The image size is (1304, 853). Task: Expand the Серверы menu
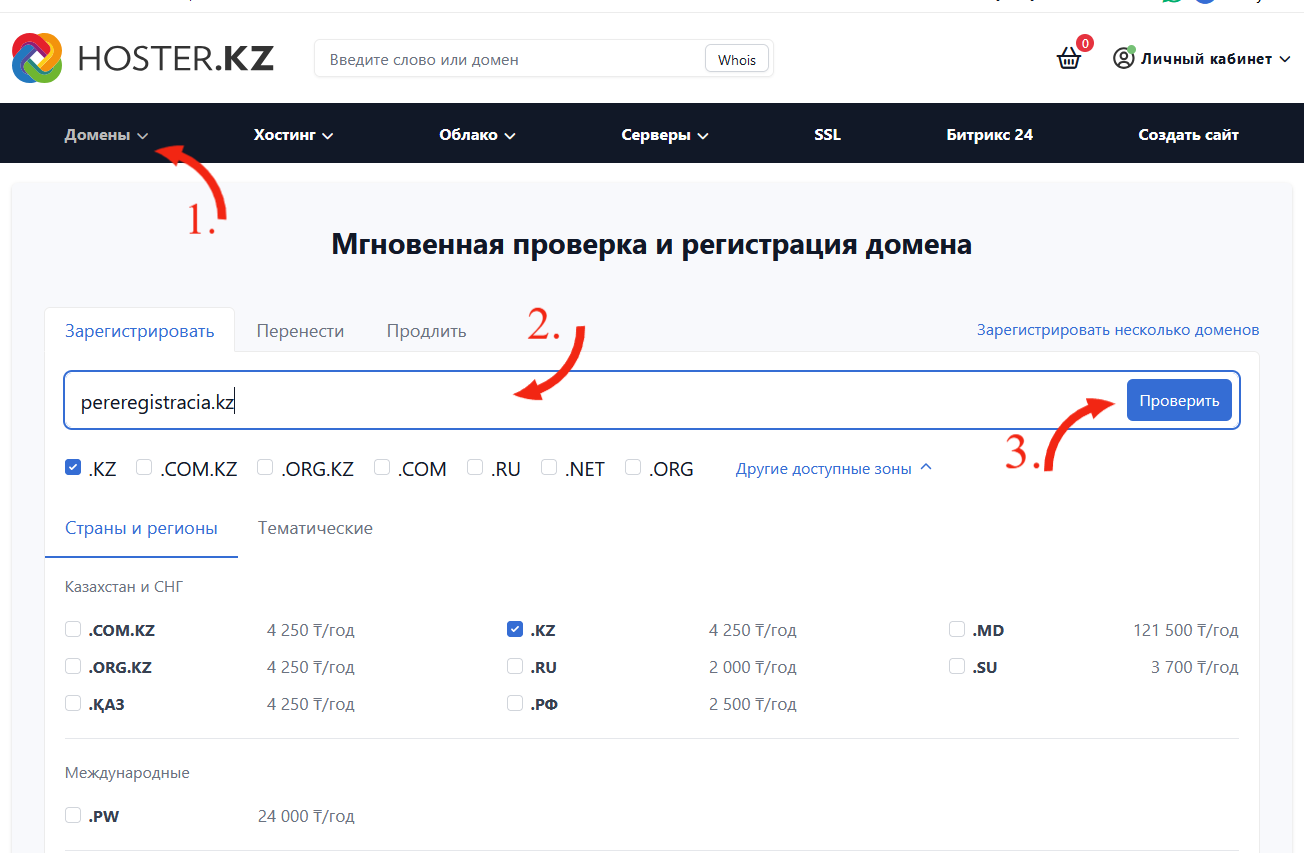click(665, 134)
